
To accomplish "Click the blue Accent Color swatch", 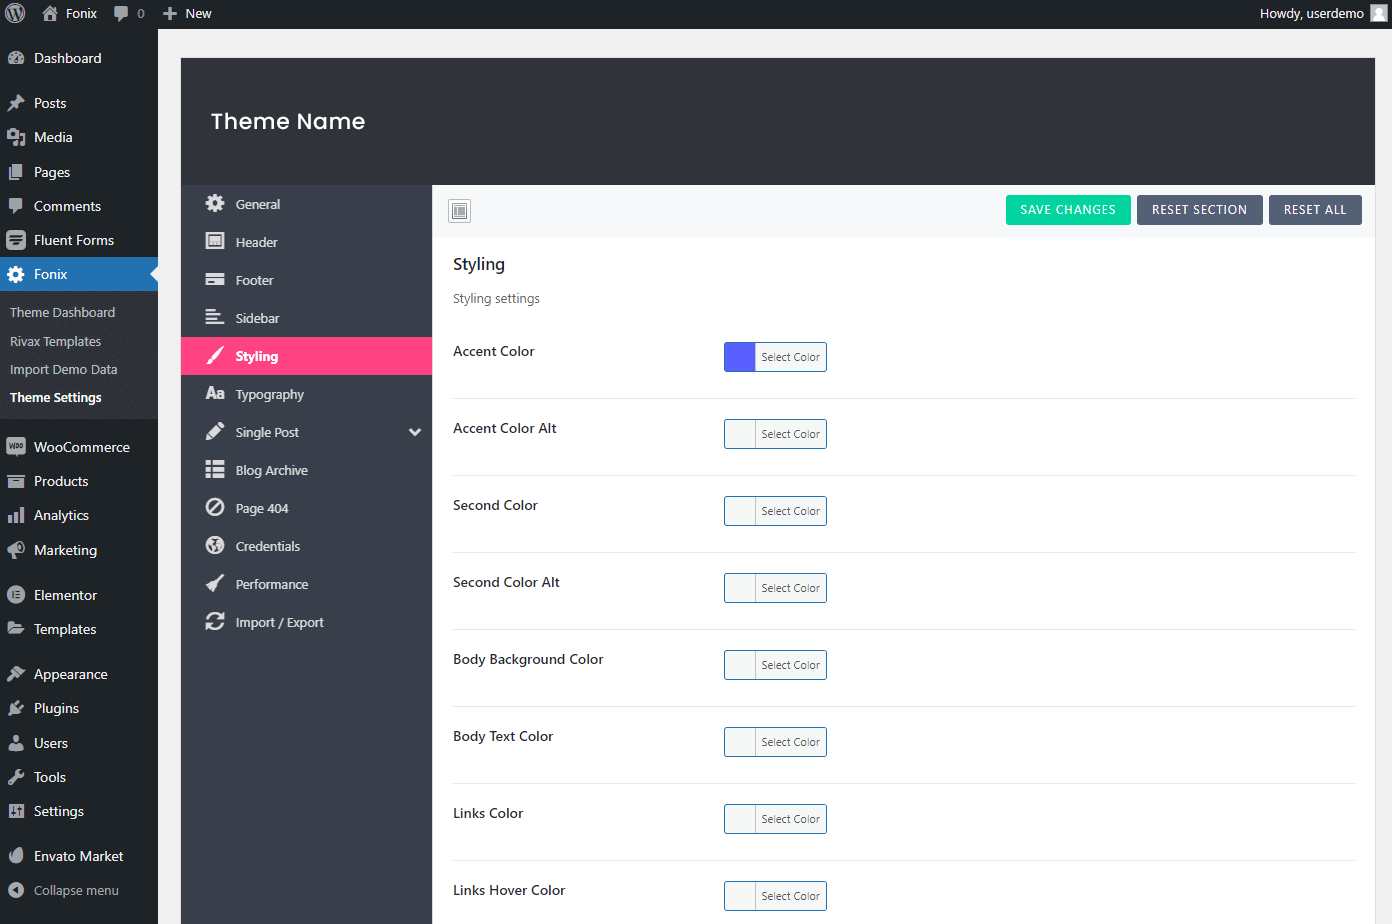I will (x=740, y=357).
